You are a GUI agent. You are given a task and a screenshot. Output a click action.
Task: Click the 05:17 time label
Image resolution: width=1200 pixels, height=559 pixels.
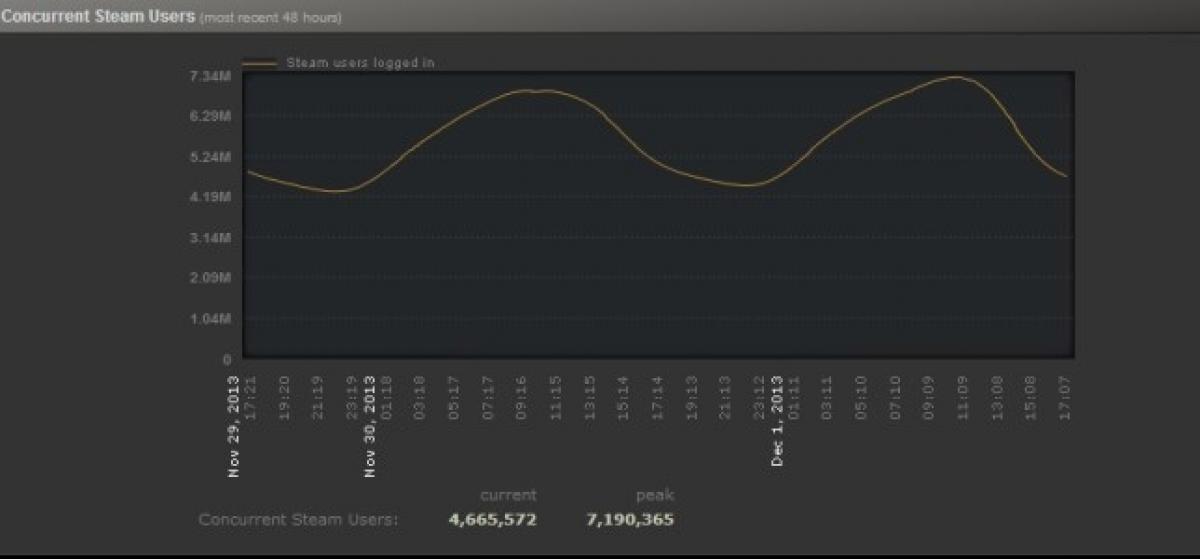[454, 397]
